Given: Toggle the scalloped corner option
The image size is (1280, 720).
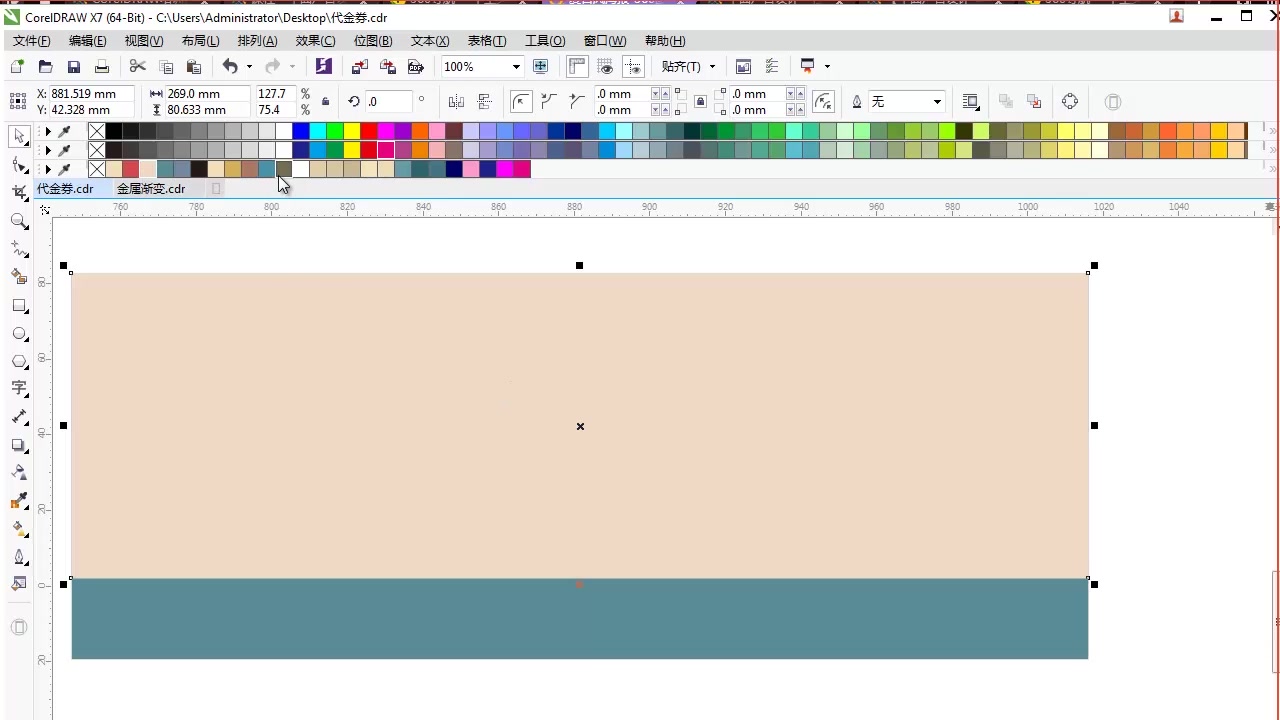Looking at the screenshot, I should tap(549, 102).
